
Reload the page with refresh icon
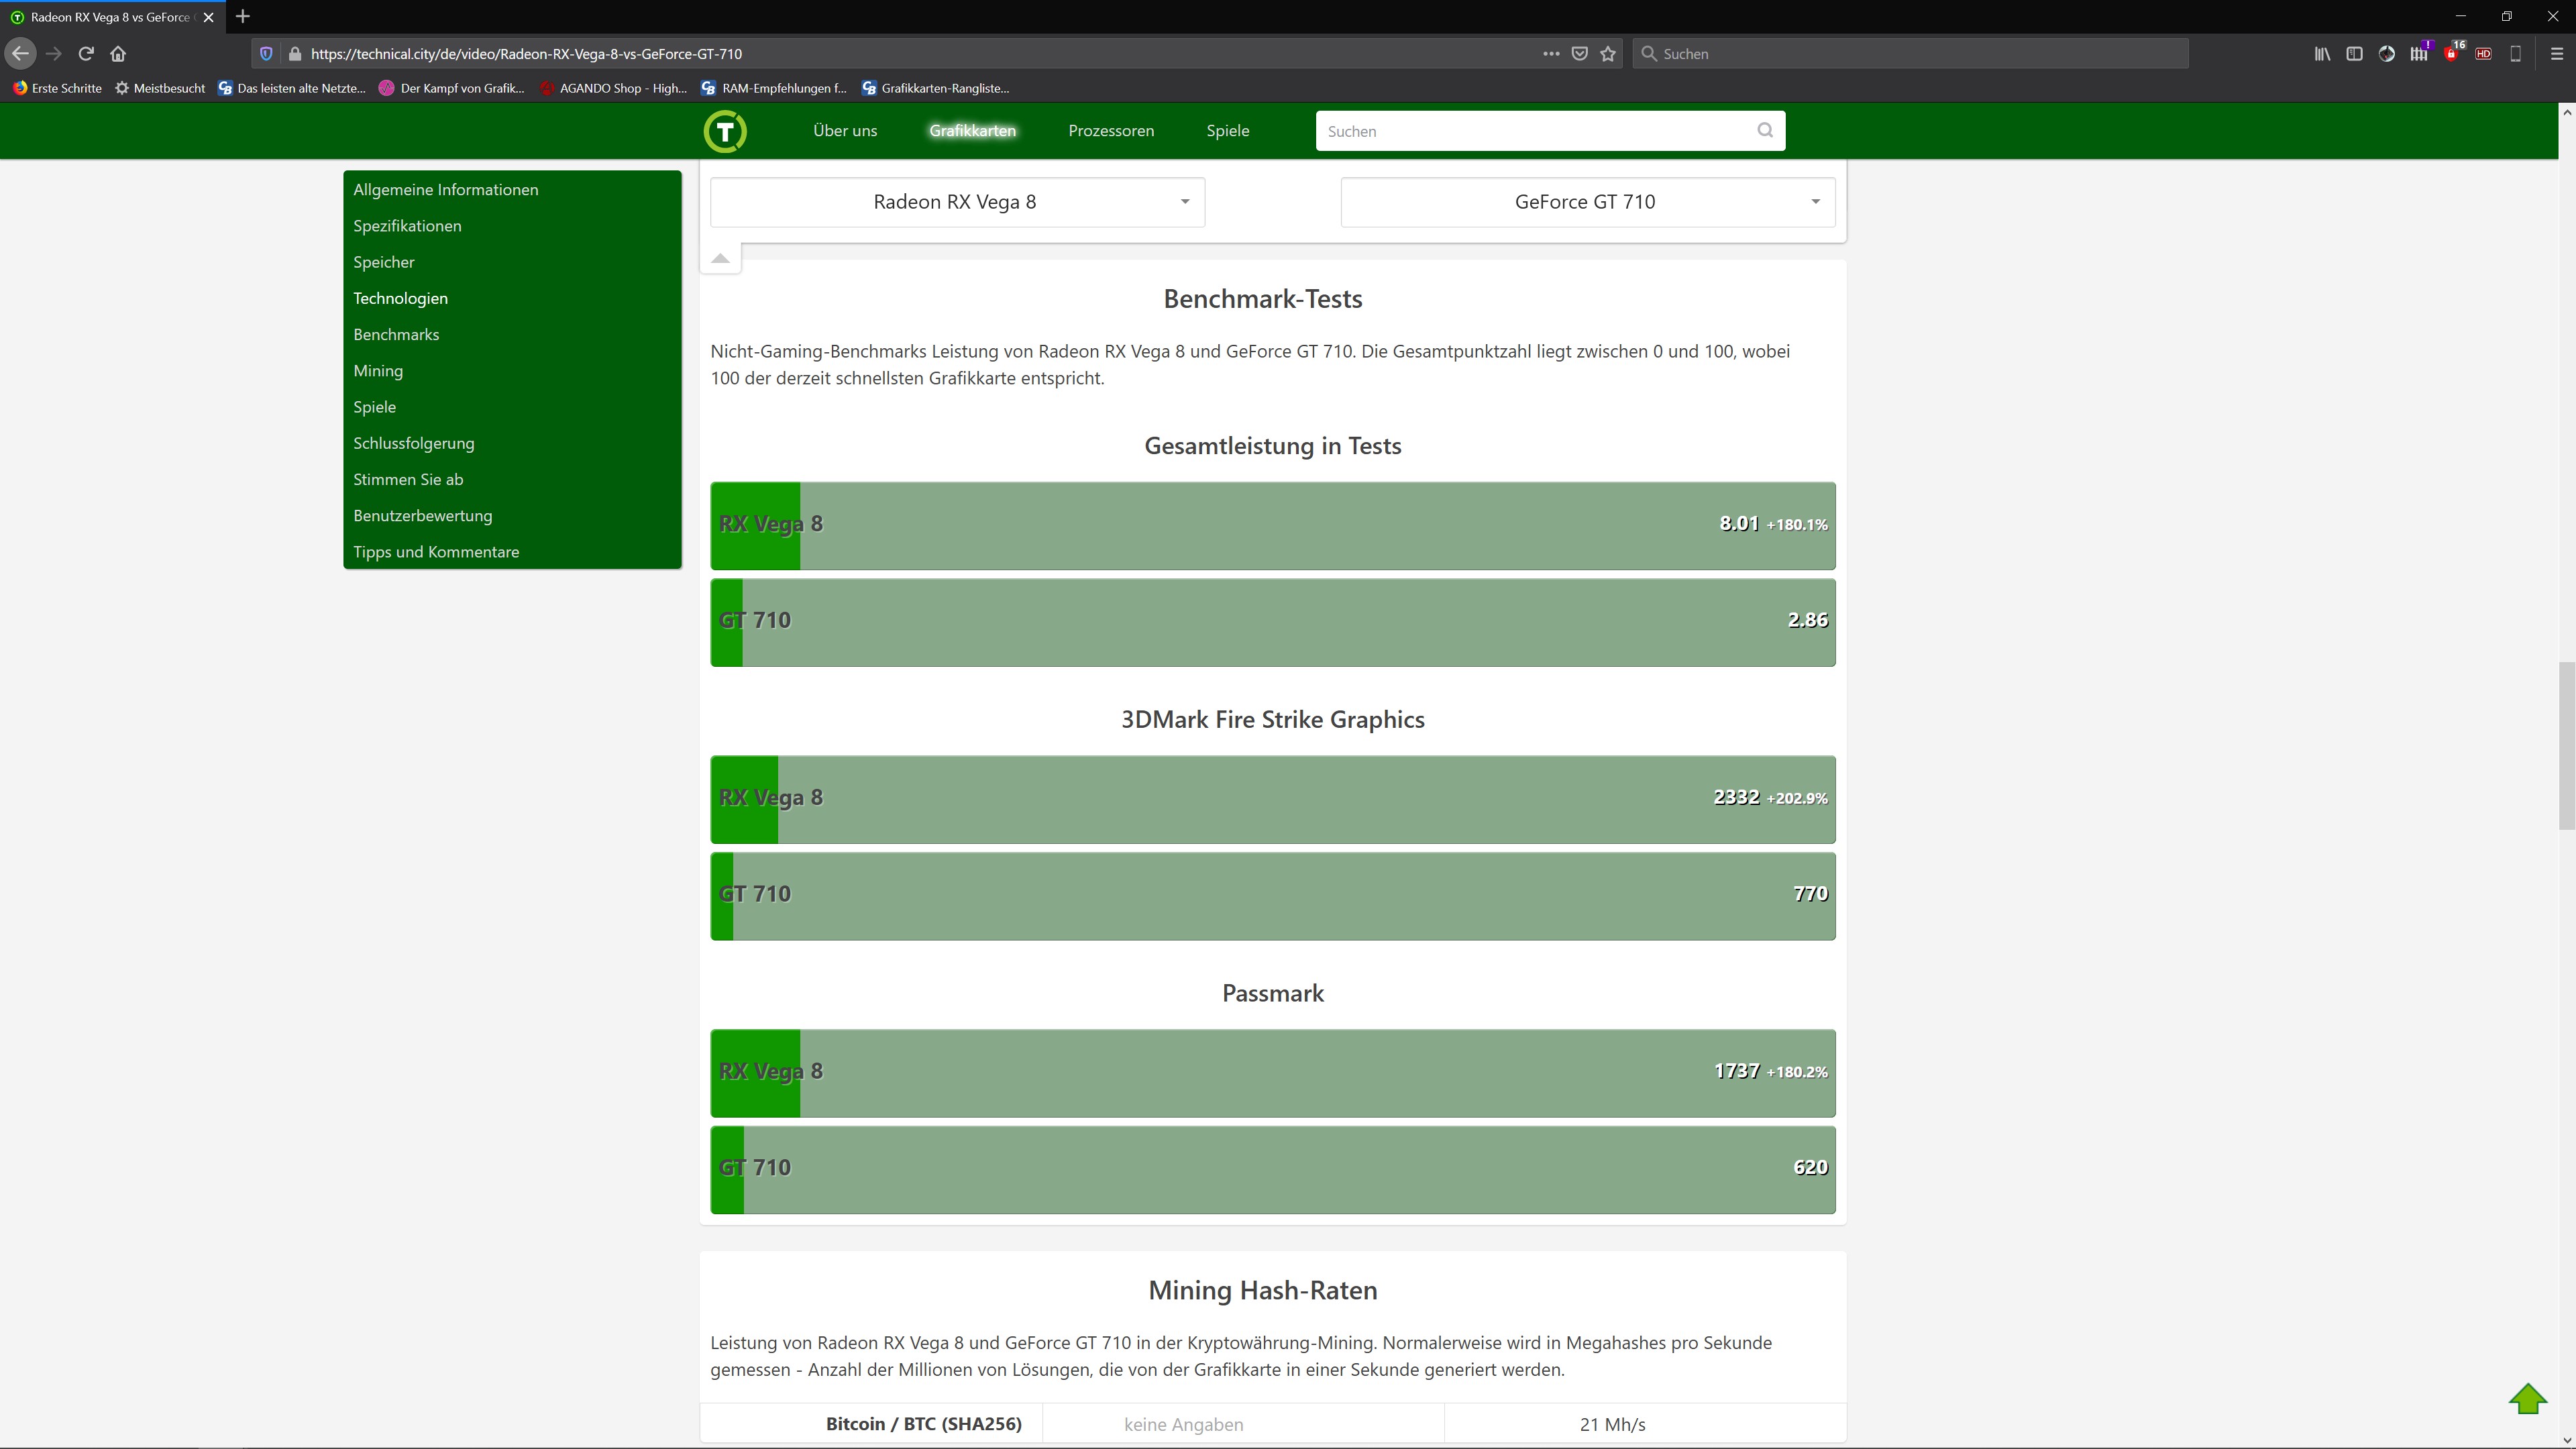86,54
